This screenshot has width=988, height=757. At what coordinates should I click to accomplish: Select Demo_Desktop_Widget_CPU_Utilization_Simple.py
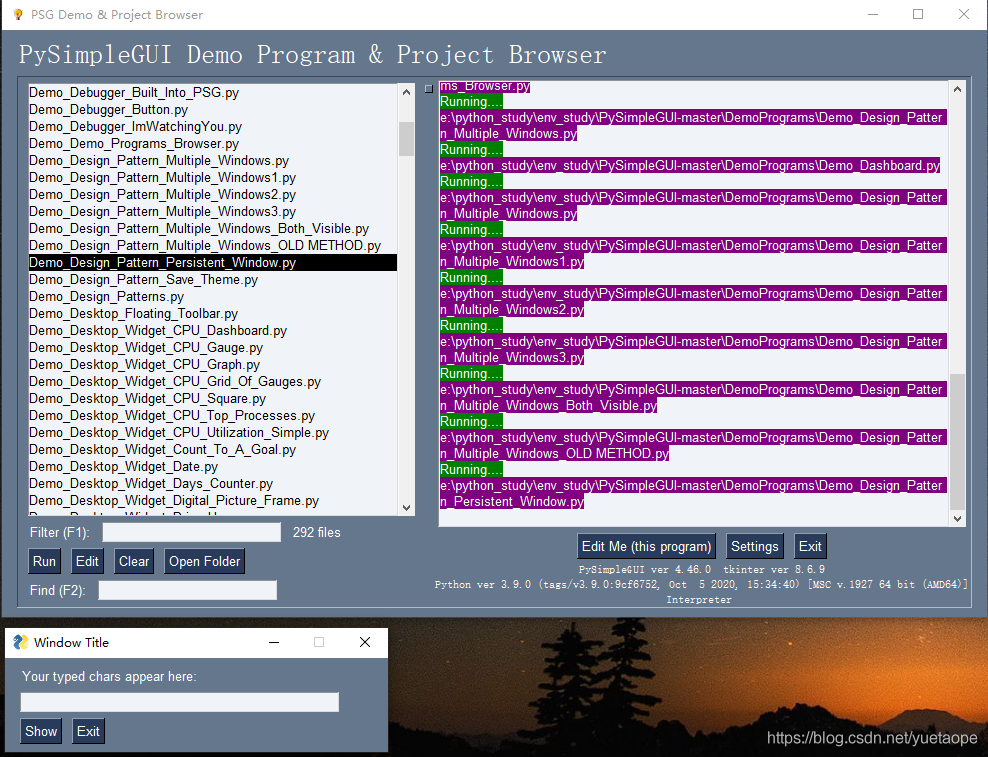pyautogui.click(x=213, y=433)
